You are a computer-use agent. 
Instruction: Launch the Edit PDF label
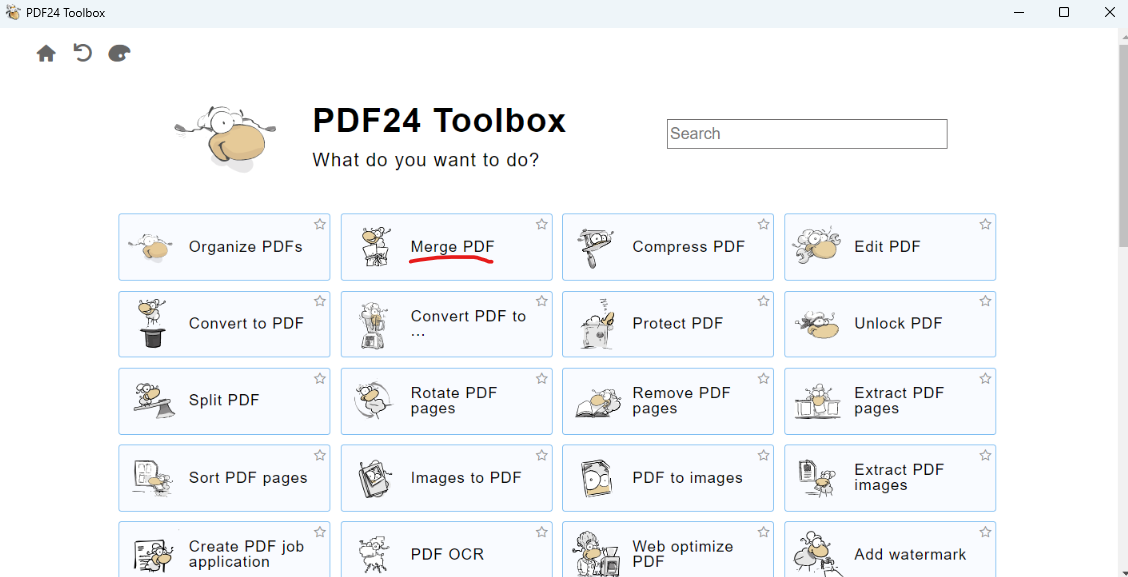887,247
